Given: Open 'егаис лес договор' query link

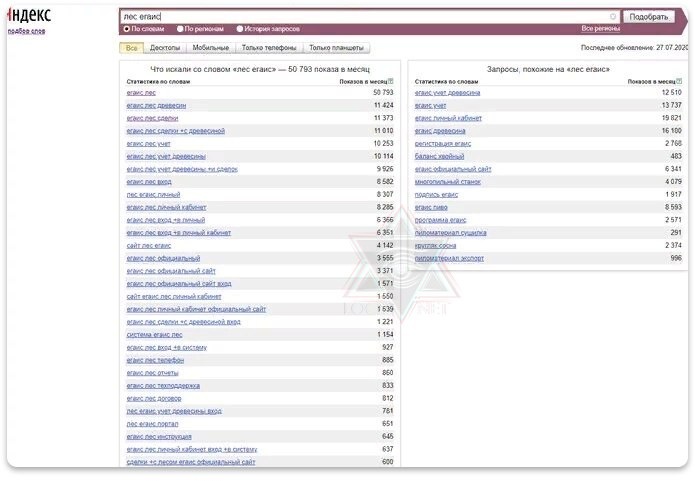Looking at the screenshot, I should [x=154, y=398].
